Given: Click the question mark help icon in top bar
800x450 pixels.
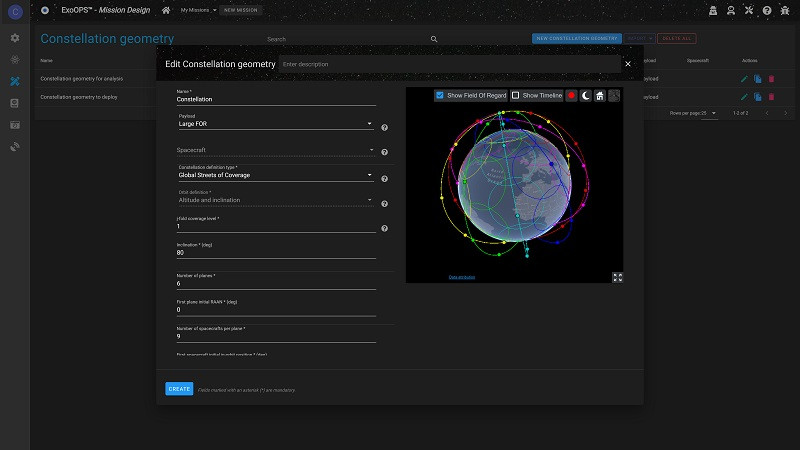Looking at the screenshot, I should (x=766, y=10).
